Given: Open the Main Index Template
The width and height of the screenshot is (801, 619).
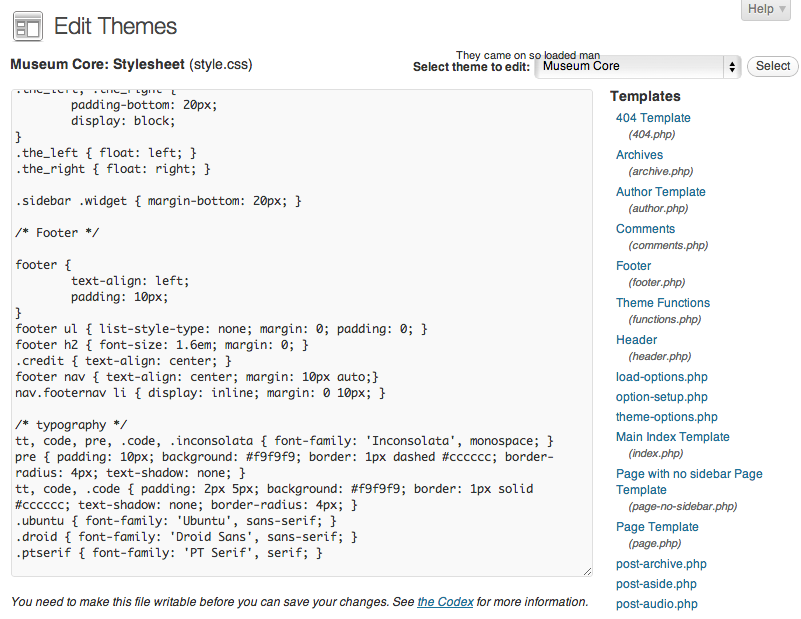Looking at the screenshot, I should pyautogui.click(x=672, y=437).
